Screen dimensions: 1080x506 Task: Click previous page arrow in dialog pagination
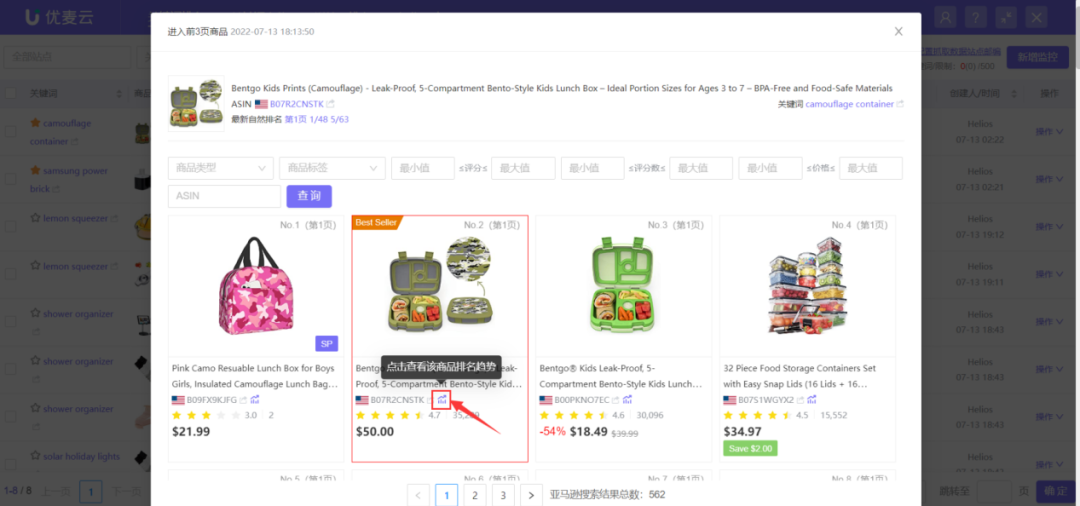[418, 494]
